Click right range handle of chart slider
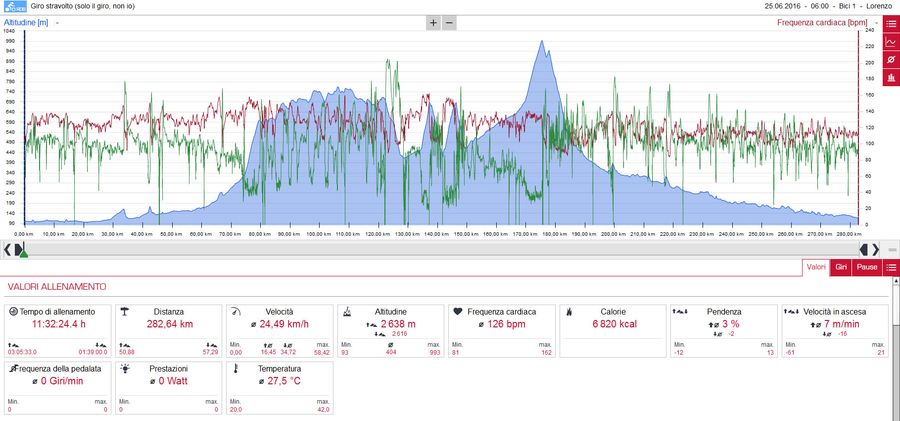Screen dimensions: 900x421 pyautogui.click(x=864, y=249)
